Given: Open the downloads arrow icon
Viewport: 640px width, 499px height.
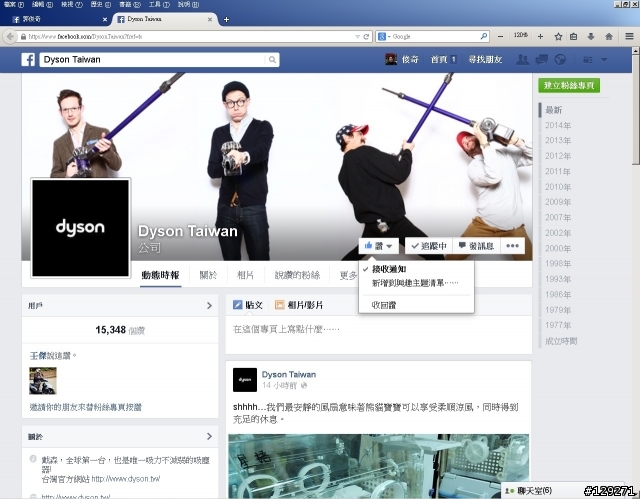Looking at the screenshot, I should 591,37.
